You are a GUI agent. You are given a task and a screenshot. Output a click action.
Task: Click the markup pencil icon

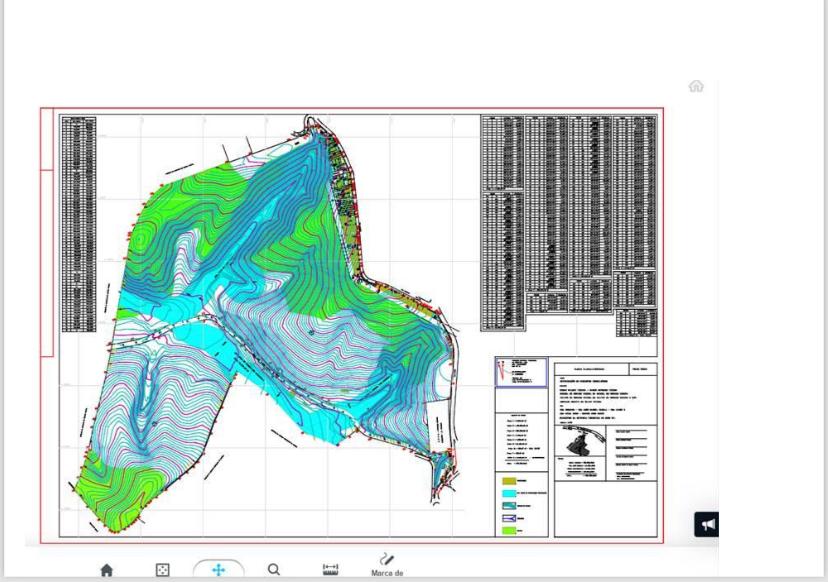tap(386, 560)
